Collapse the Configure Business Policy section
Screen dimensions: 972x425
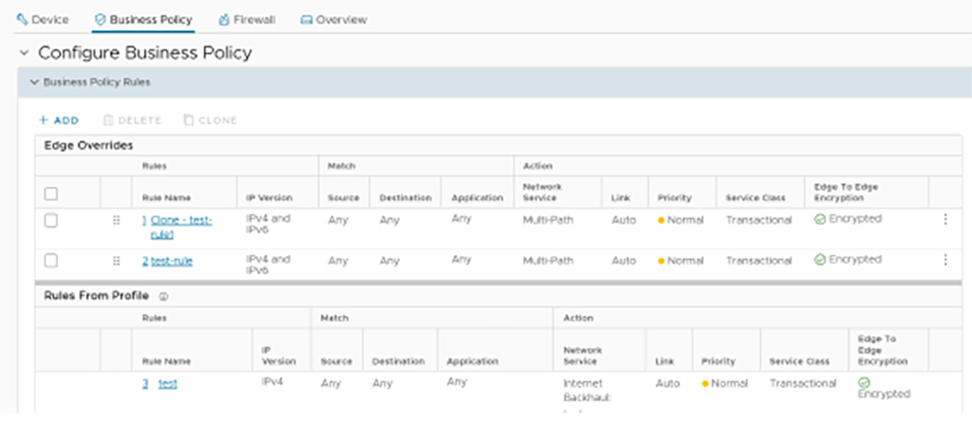point(23,52)
